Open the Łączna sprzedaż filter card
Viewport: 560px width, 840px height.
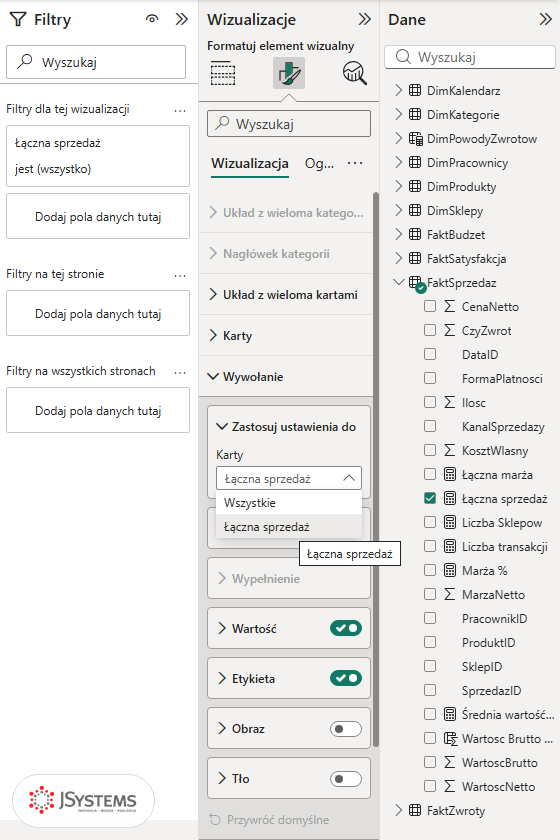pyautogui.click(x=98, y=156)
